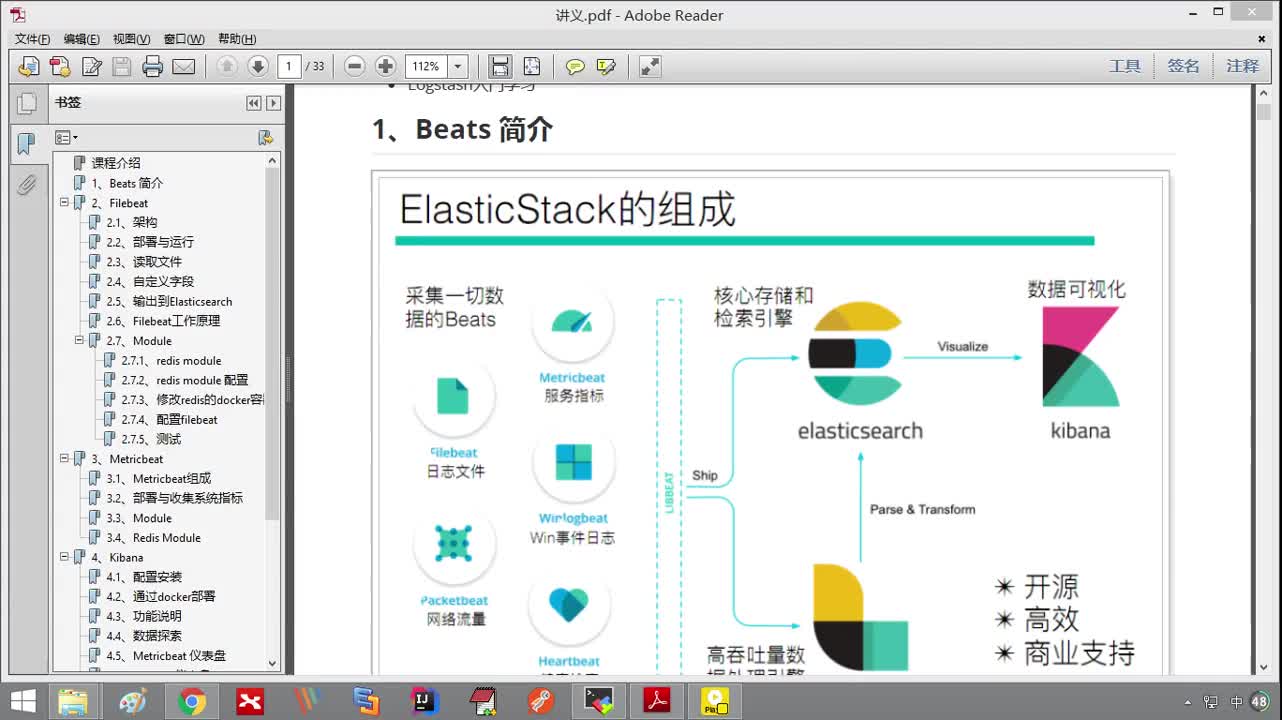Select the 4.5、Metricbeat 仪表盘 bookmark
The width and height of the screenshot is (1282, 720).
click(166, 656)
